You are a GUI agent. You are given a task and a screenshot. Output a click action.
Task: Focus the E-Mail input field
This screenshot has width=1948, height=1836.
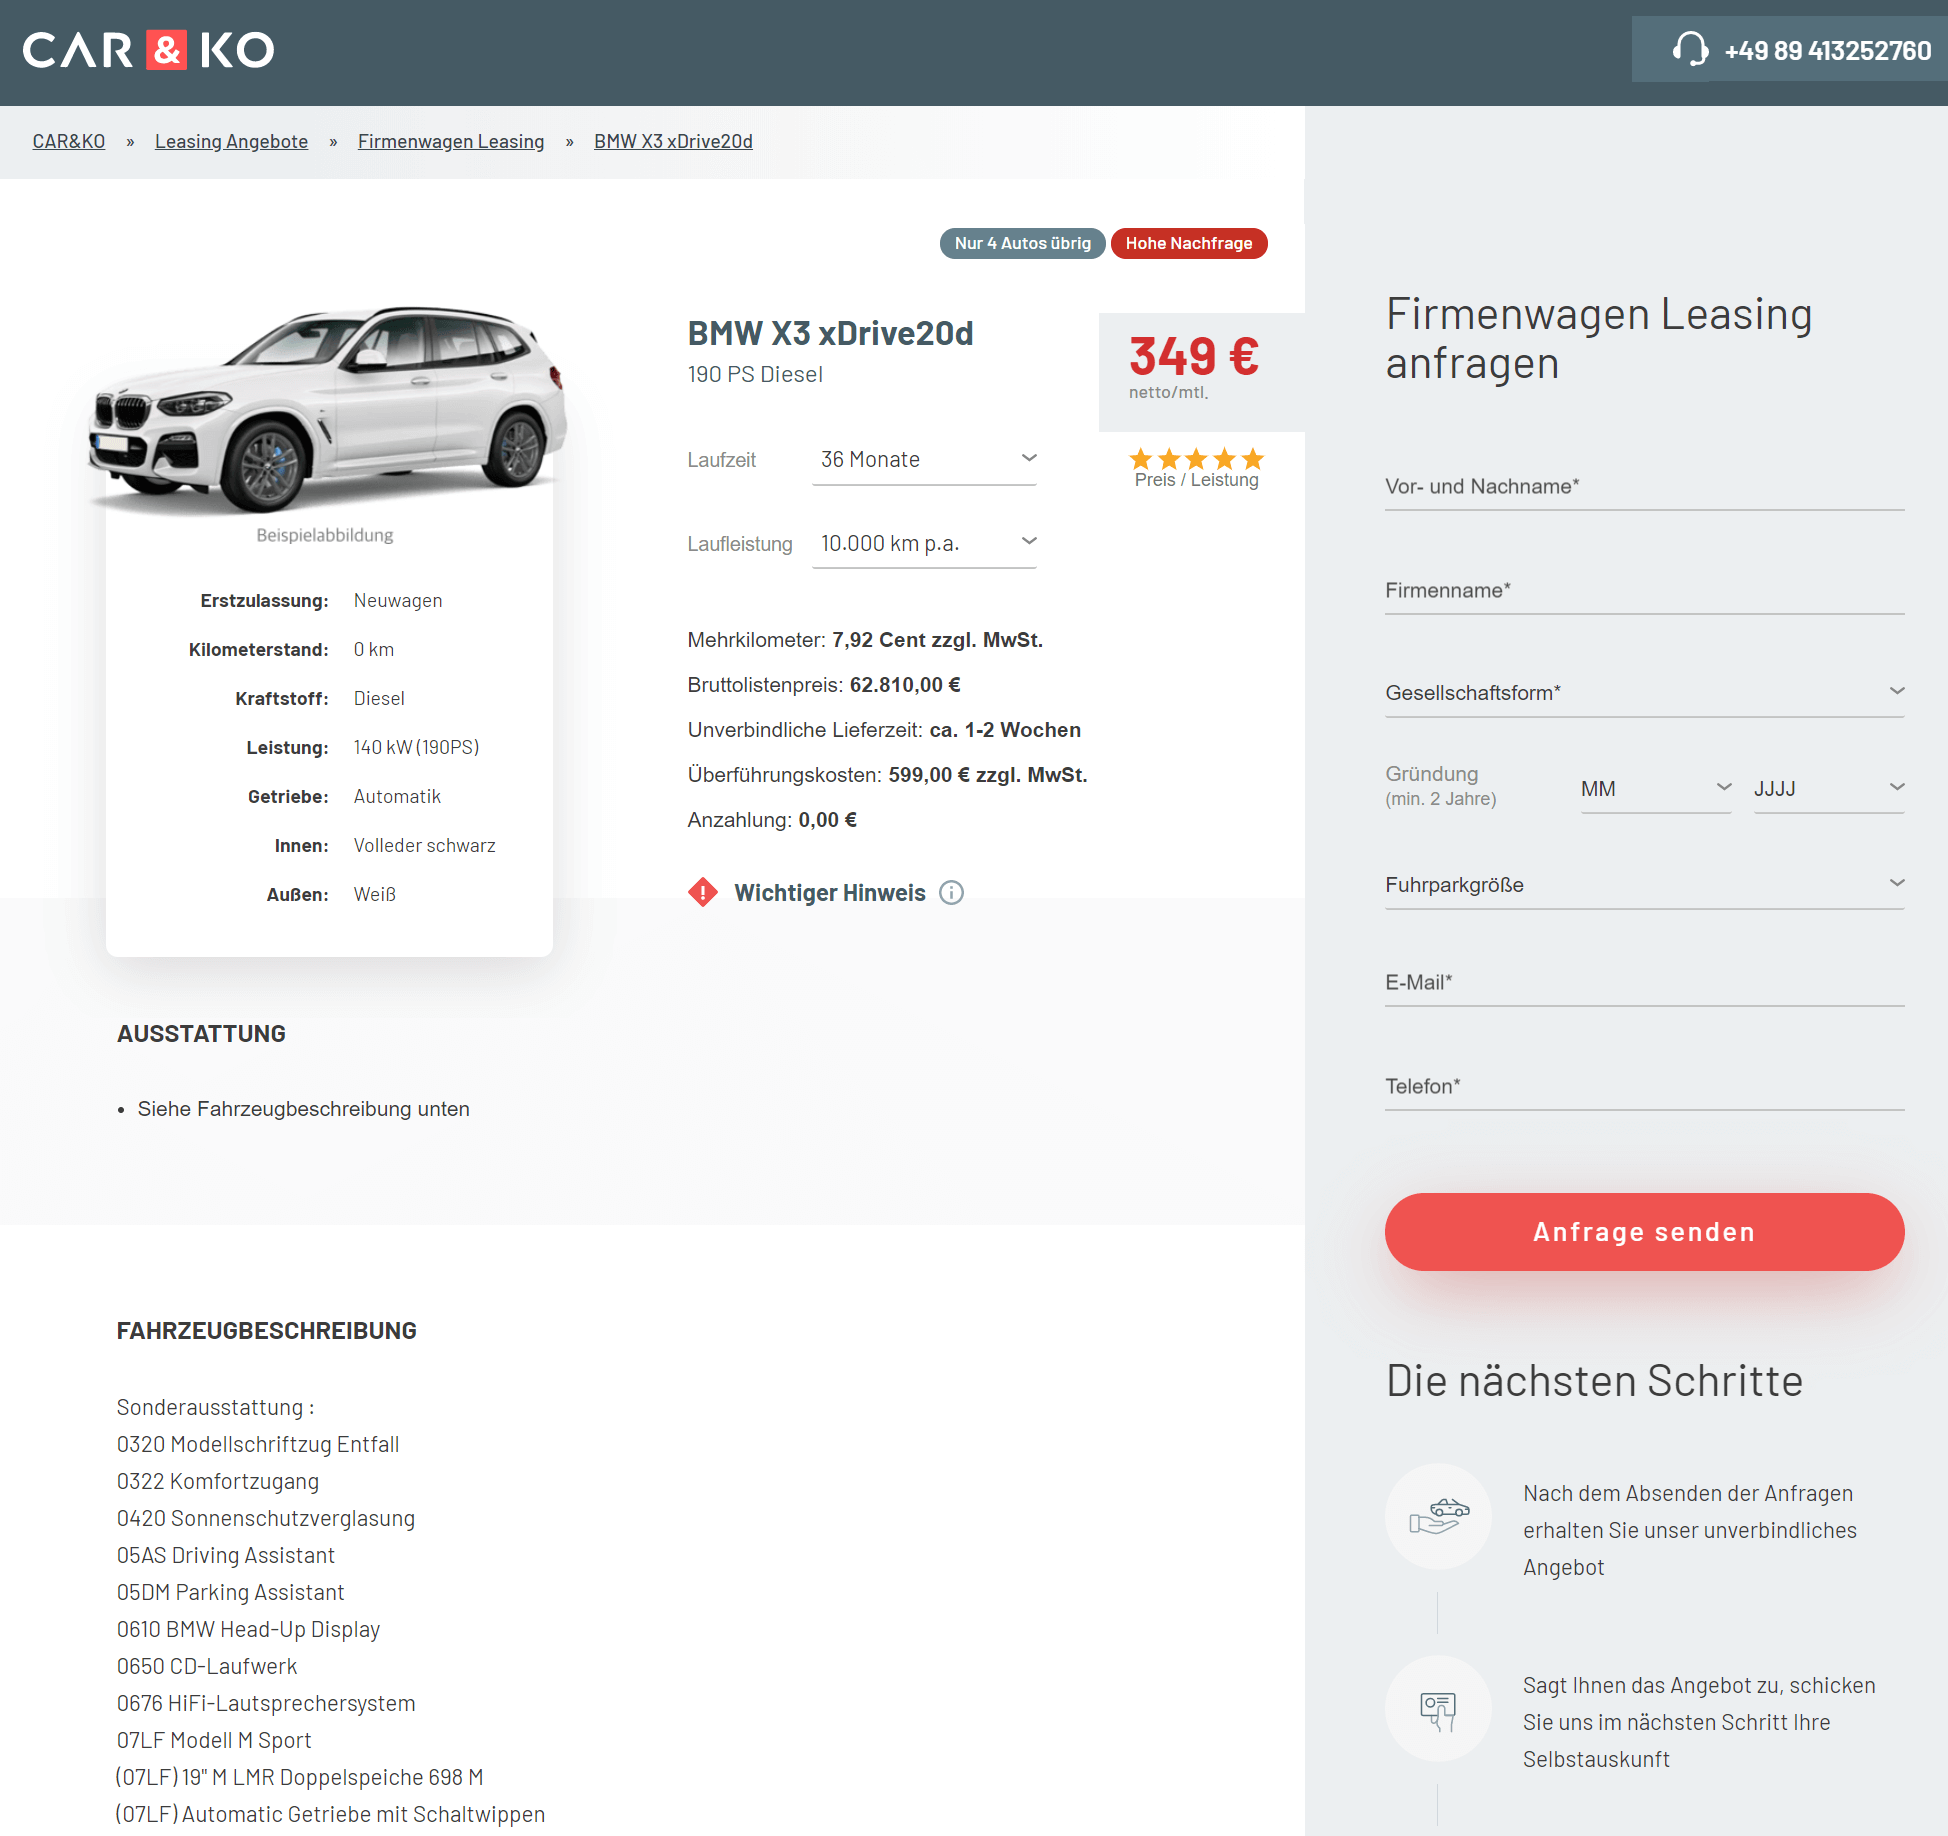1644,983
